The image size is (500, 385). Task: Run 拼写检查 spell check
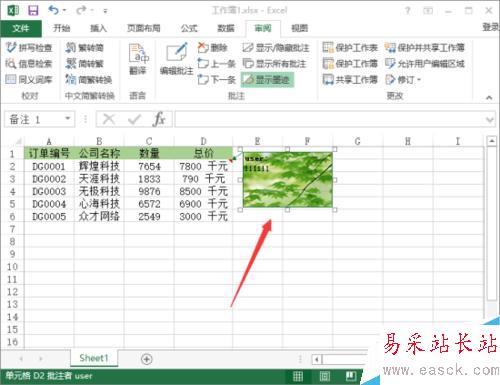click(x=29, y=48)
